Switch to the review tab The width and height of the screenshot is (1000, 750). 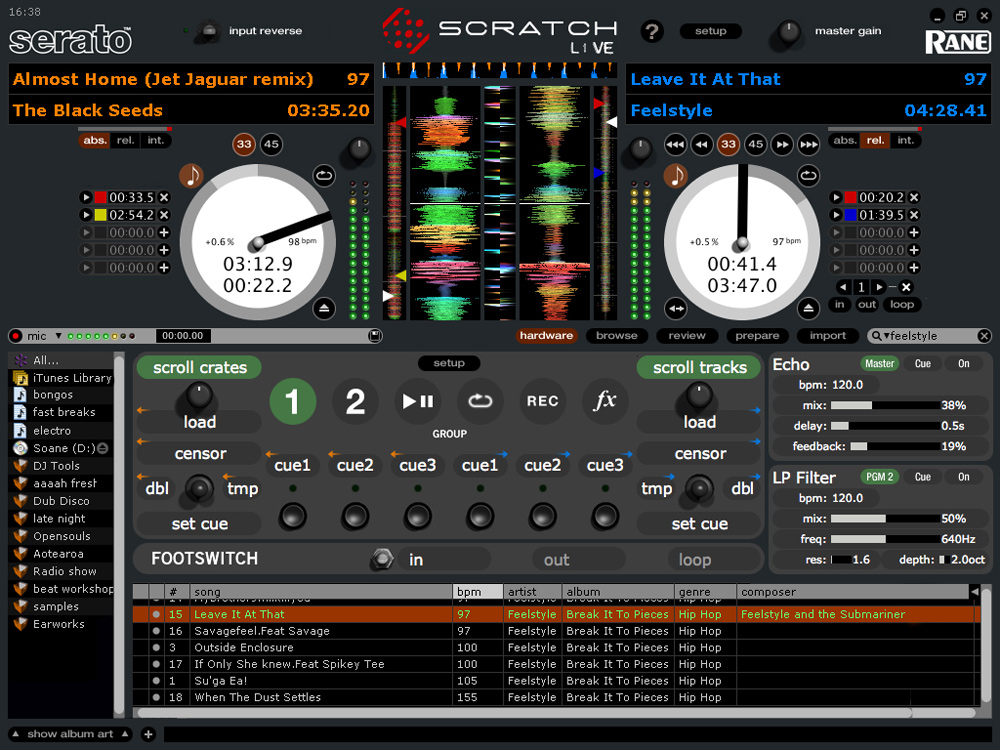(687, 335)
